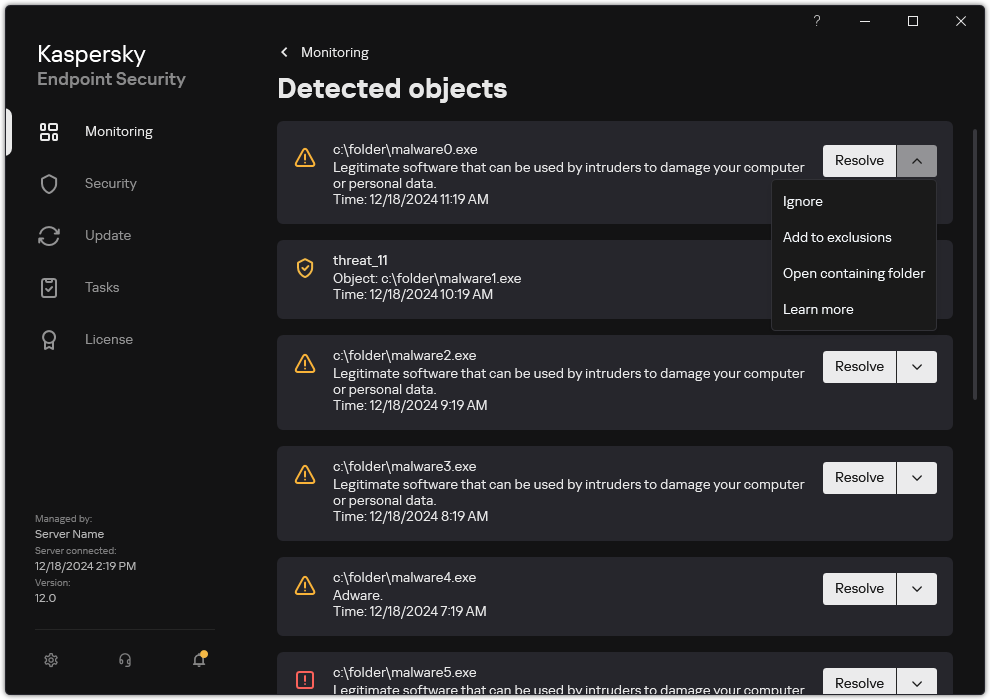Expand the Resolve dropdown for malware3.exe
990x700 pixels.
[x=917, y=477]
